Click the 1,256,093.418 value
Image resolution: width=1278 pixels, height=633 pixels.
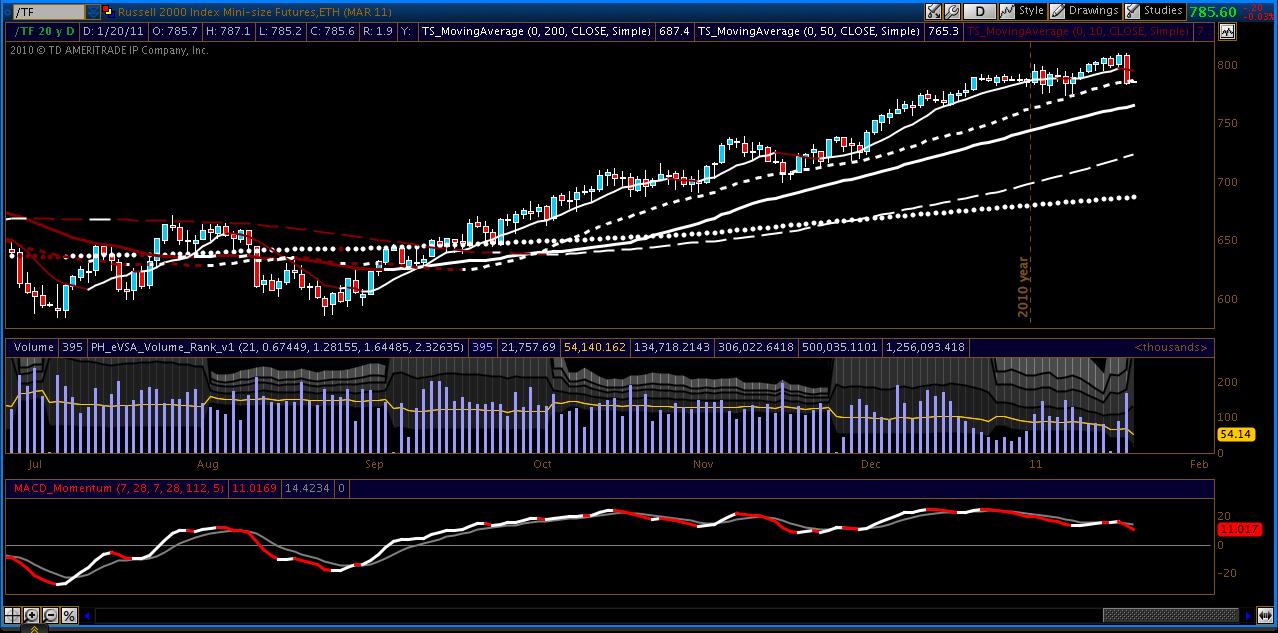[x=925, y=348]
